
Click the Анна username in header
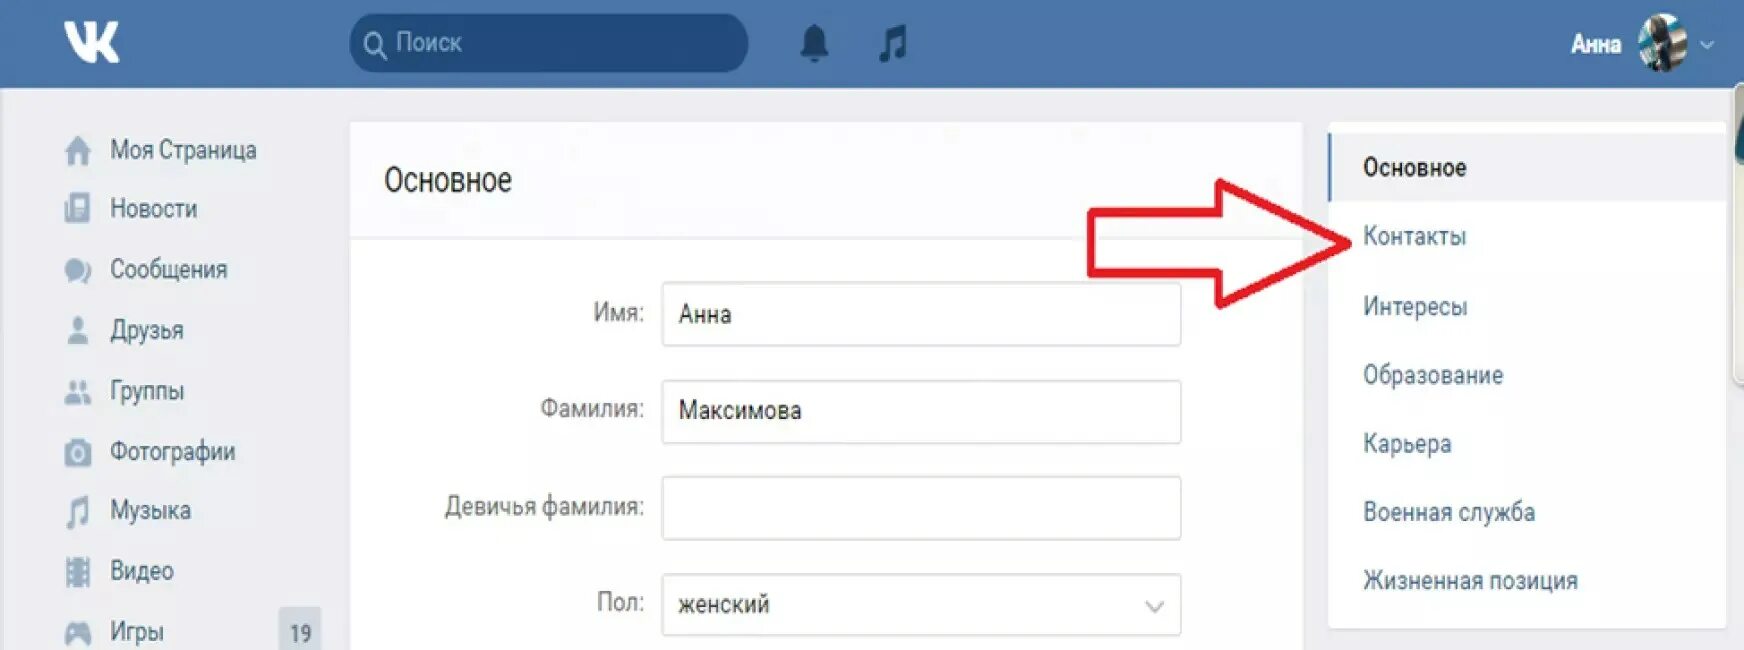pos(1595,44)
